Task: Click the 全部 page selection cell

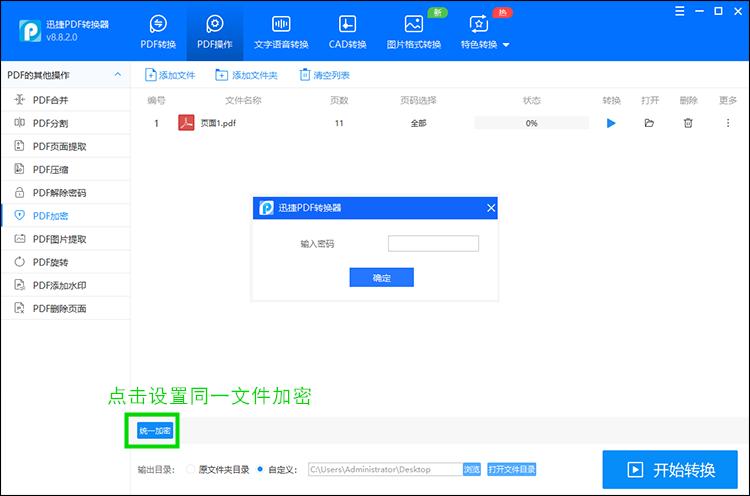Action: point(419,123)
